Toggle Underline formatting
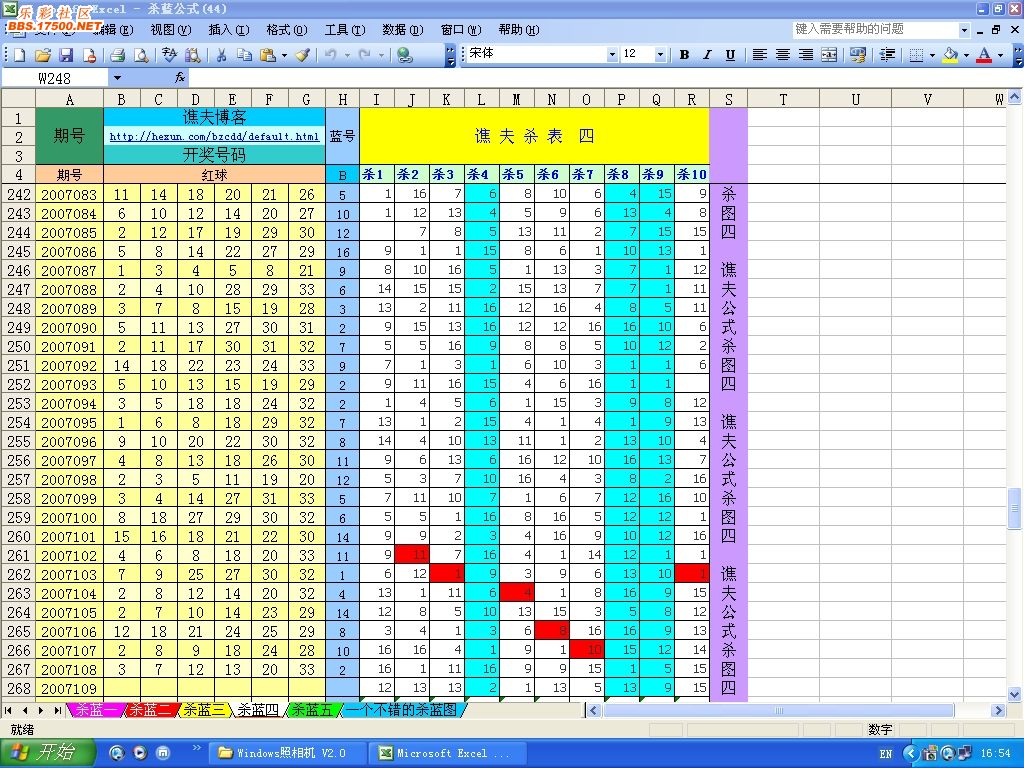1024x768 pixels. coord(730,55)
